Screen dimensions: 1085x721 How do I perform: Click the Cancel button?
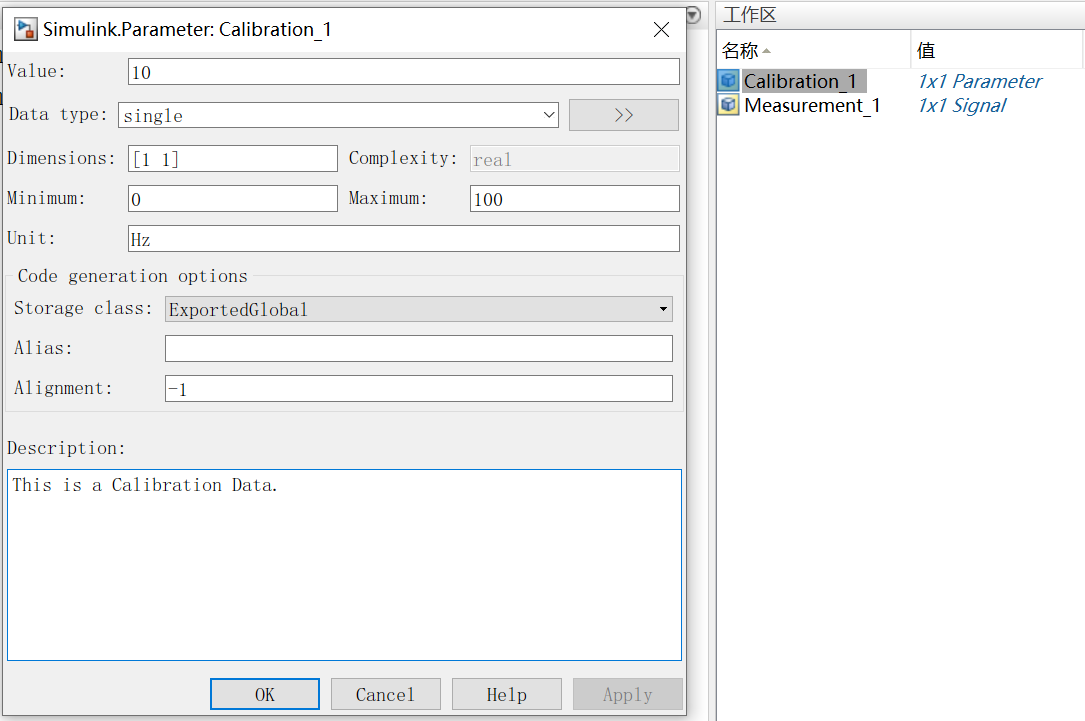coord(385,694)
